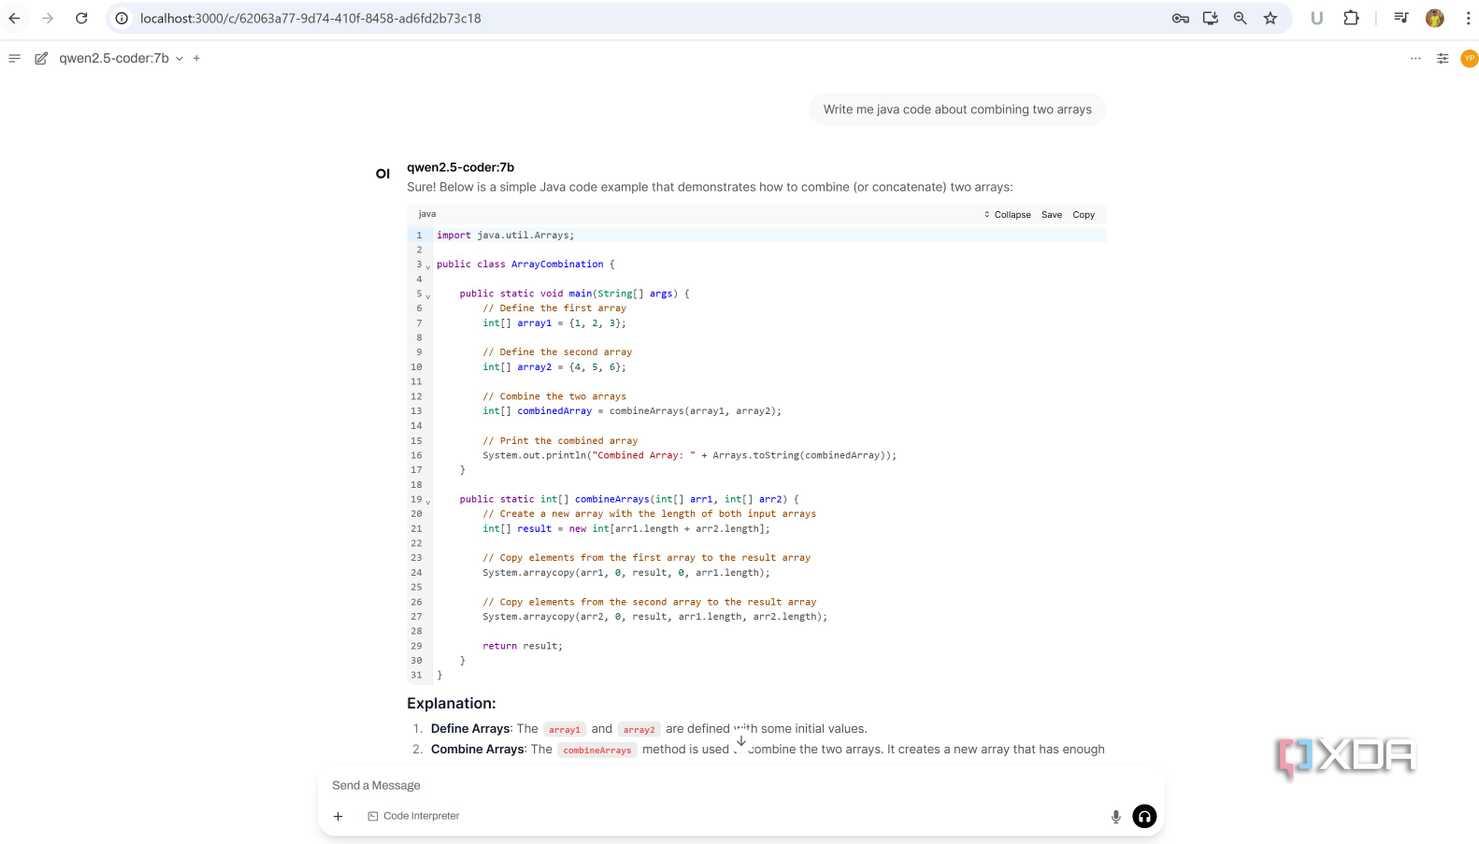Fold the combineArrays method at line 19
Viewport: 1479px width, 844px height.
[x=428, y=501]
